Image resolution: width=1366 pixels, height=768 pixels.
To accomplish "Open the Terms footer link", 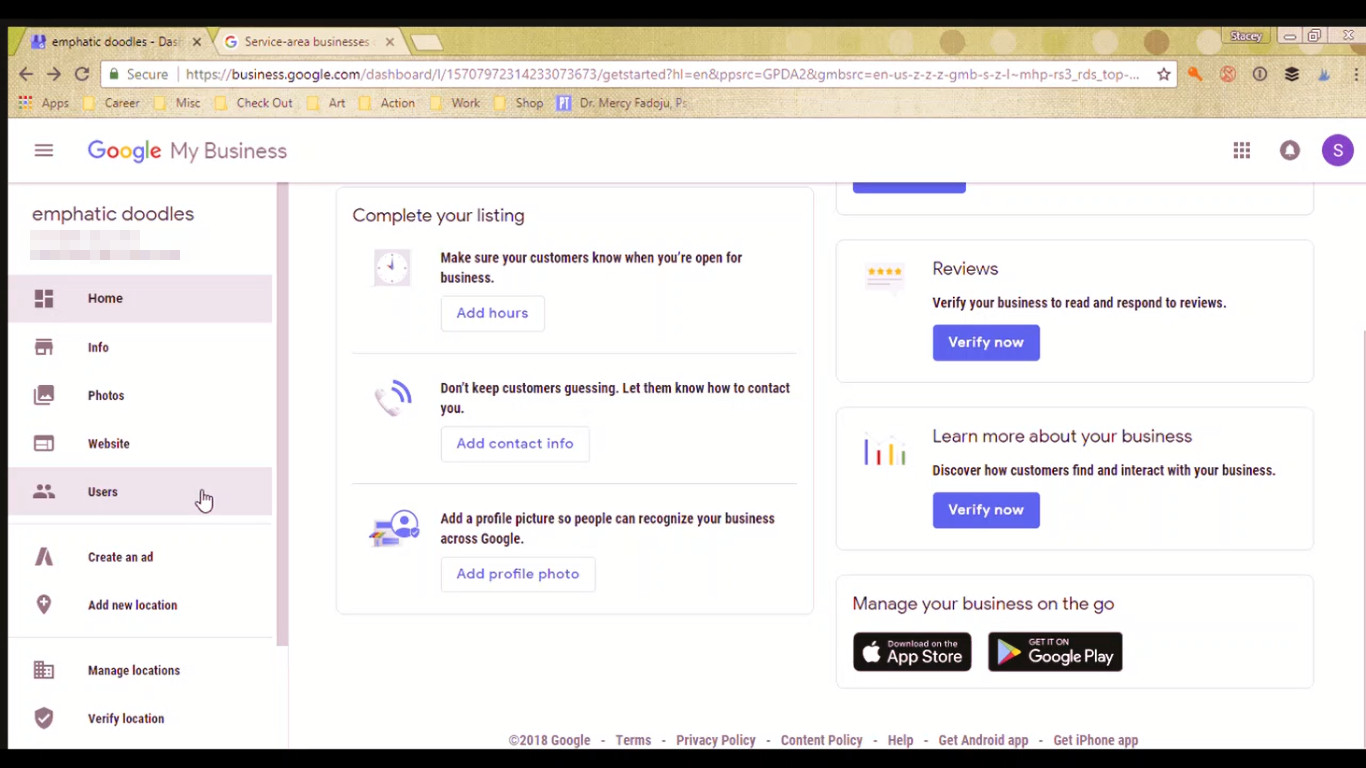I will pos(633,740).
